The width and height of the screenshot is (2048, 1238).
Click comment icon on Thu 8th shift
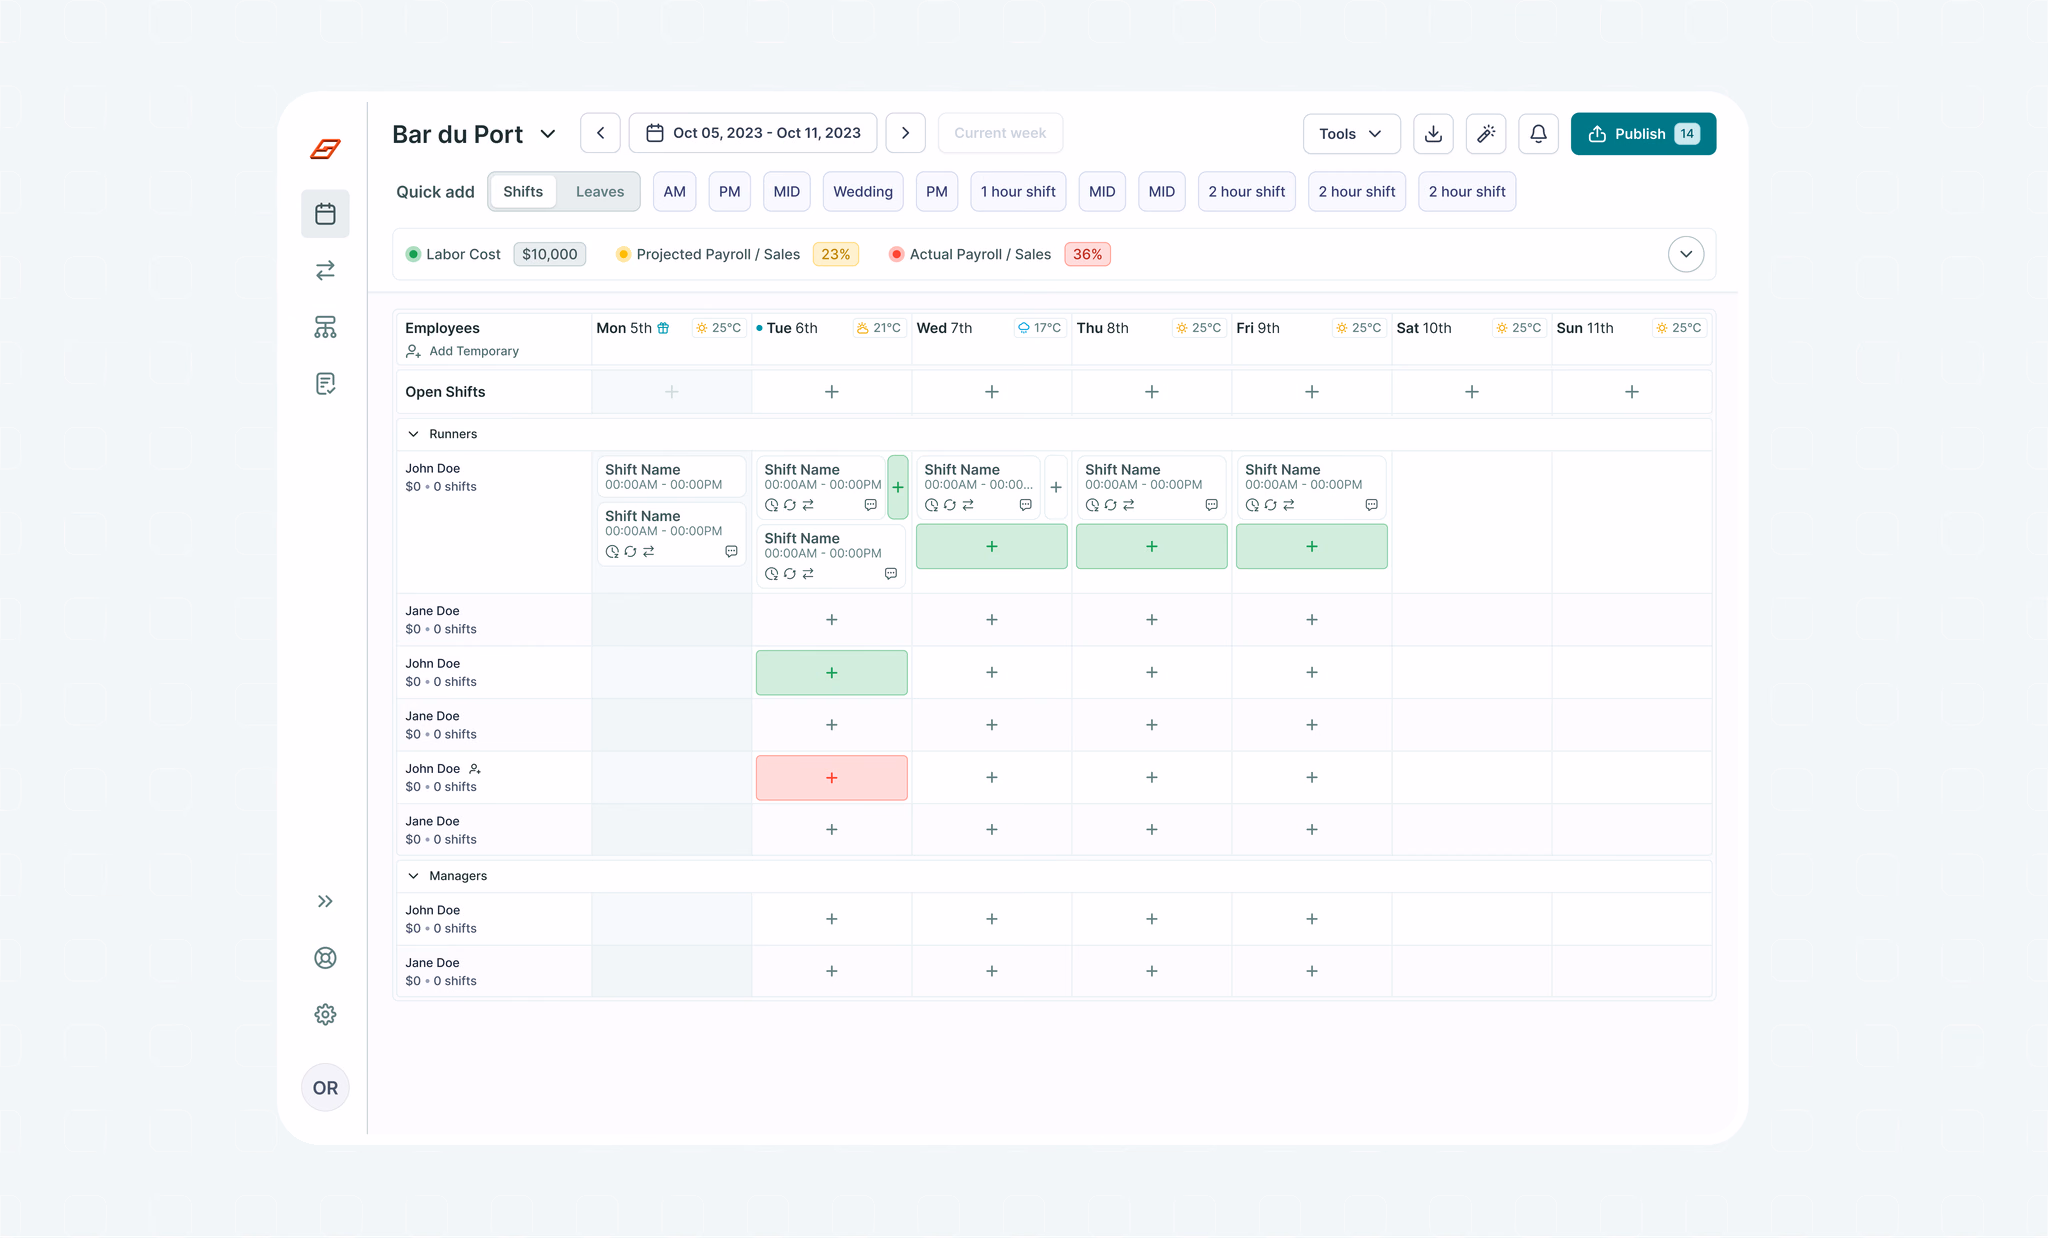point(1211,505)
